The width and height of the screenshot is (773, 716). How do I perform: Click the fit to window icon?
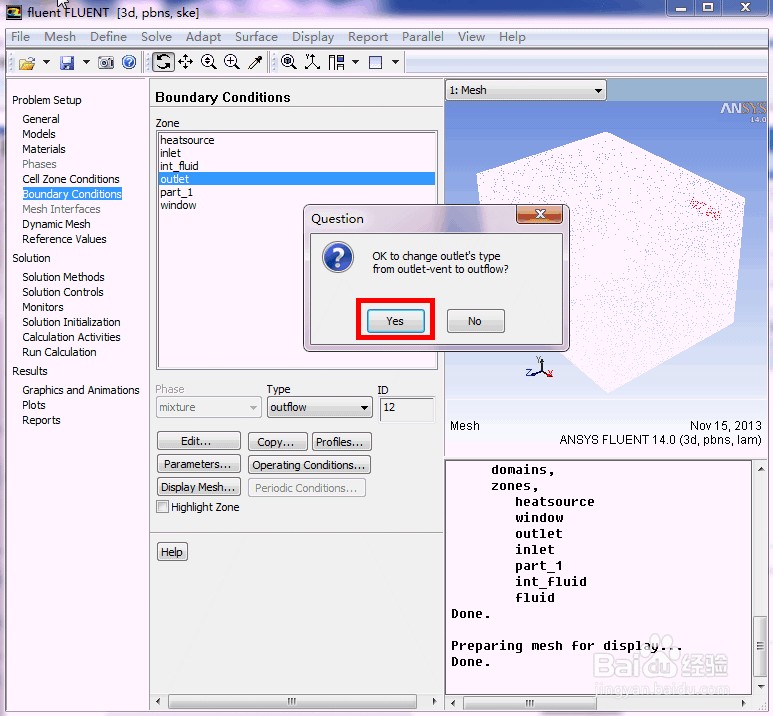[x=289, y=62]
